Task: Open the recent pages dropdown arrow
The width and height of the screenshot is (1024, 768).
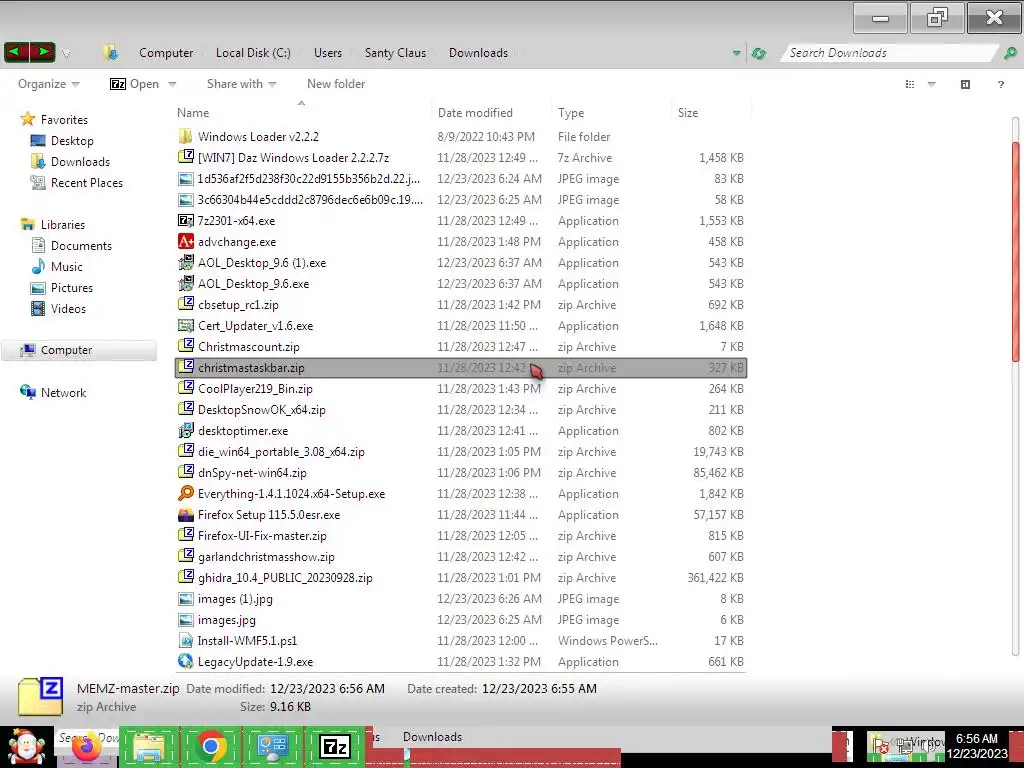Action: (65, 54)
